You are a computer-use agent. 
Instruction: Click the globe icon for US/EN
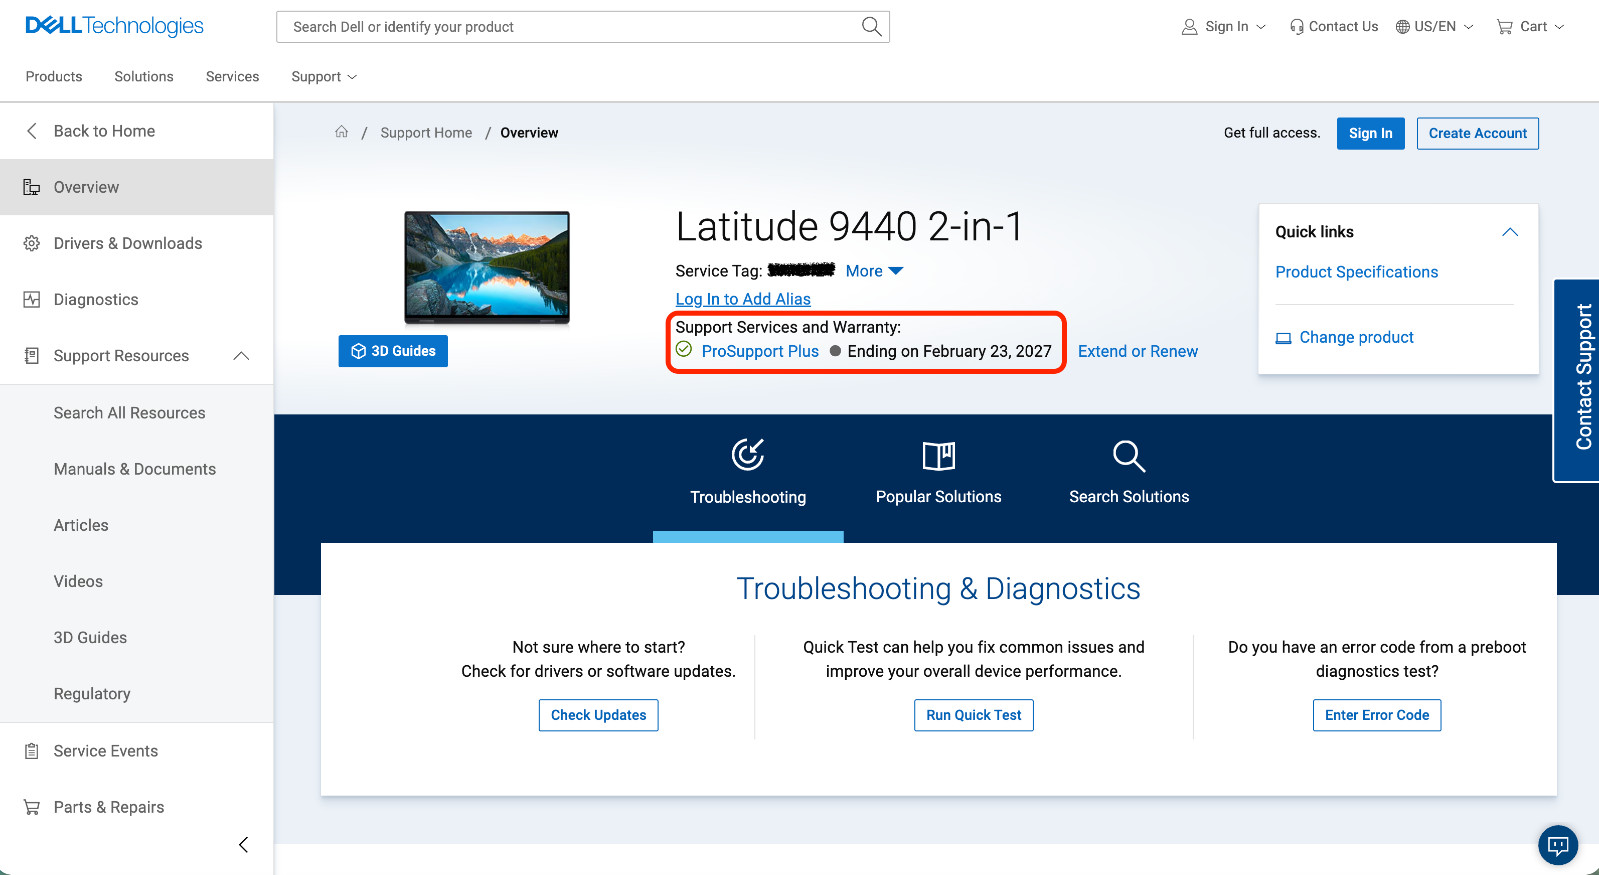coord(1403,27)
